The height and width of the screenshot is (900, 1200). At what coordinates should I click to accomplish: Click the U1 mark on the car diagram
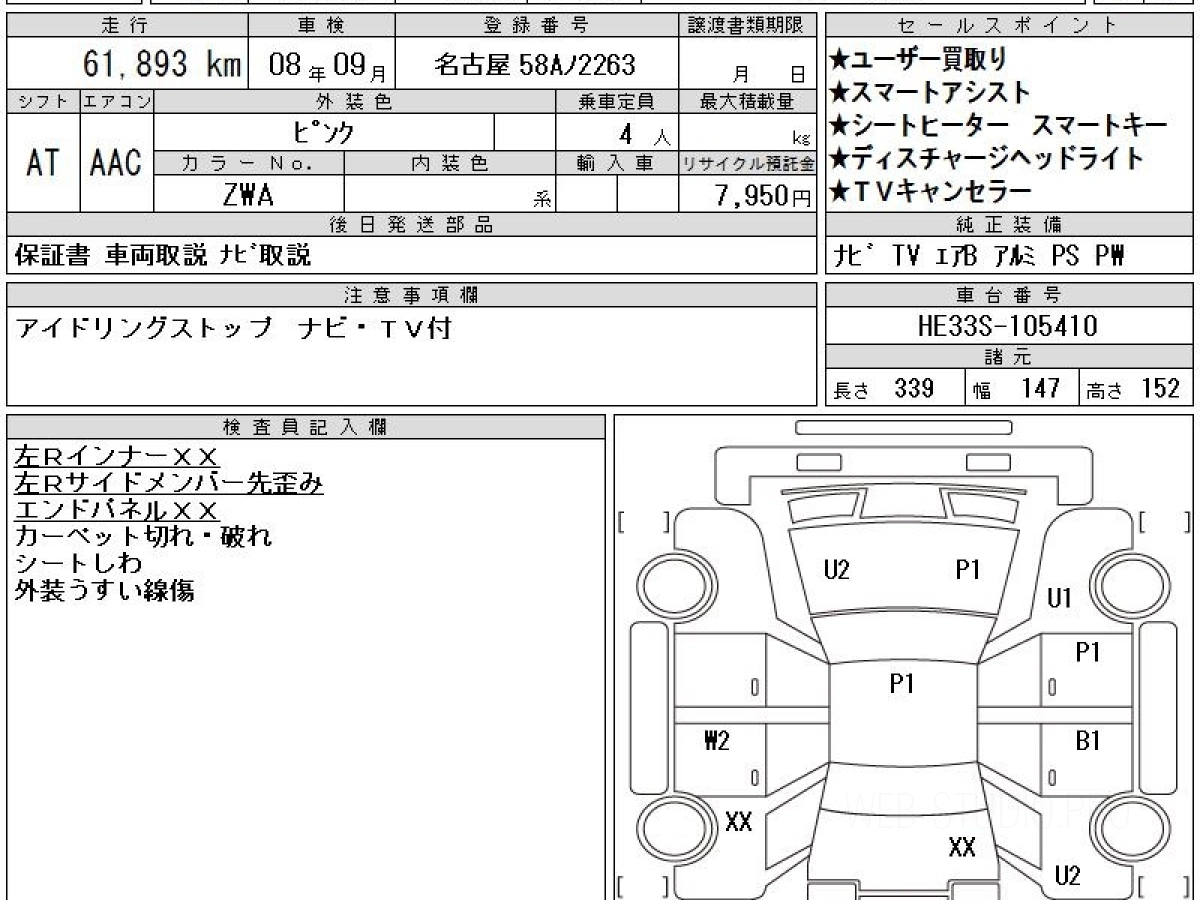coord(1059,599)
